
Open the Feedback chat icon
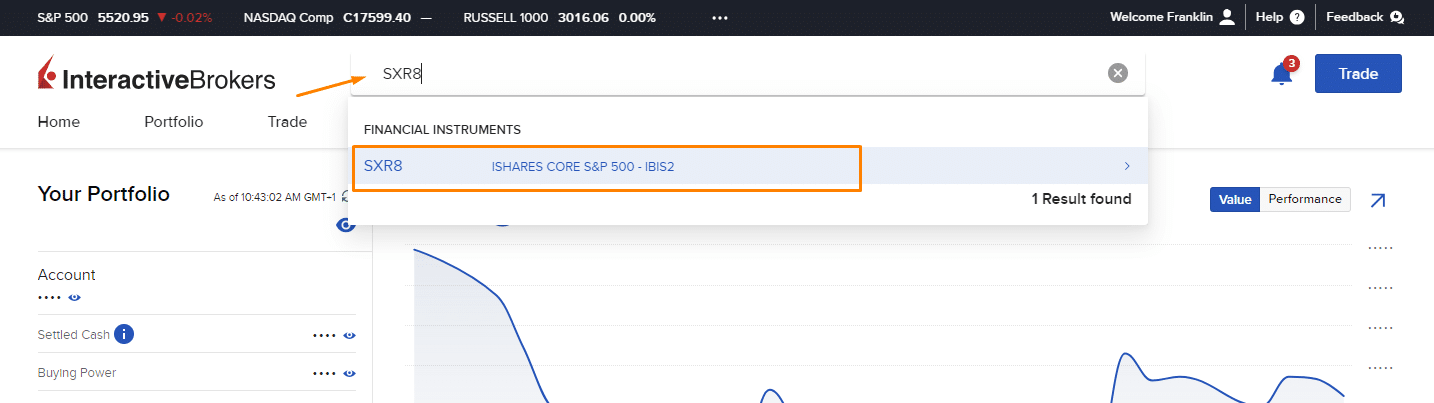[1397, 17]
